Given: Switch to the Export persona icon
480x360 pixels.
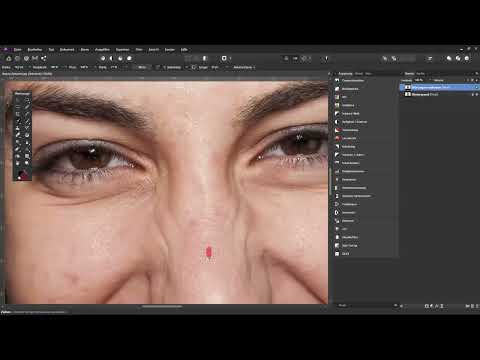Looking at the screenshot, I should tap(44, 58).
